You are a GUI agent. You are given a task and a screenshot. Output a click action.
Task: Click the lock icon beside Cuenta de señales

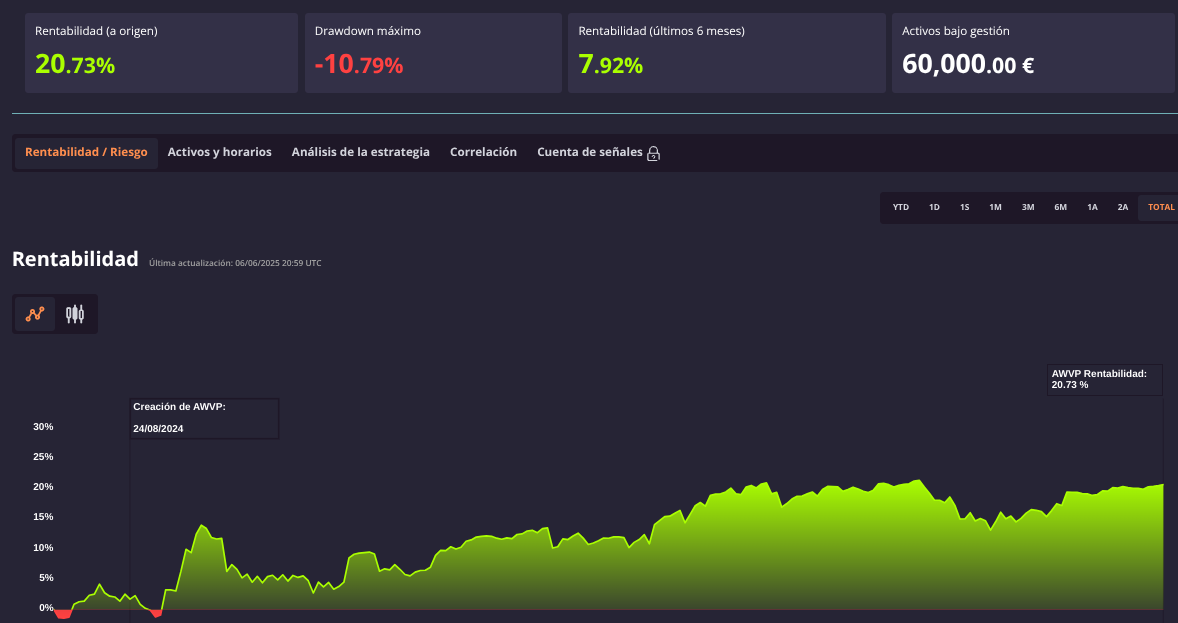(x=654, y=153)
